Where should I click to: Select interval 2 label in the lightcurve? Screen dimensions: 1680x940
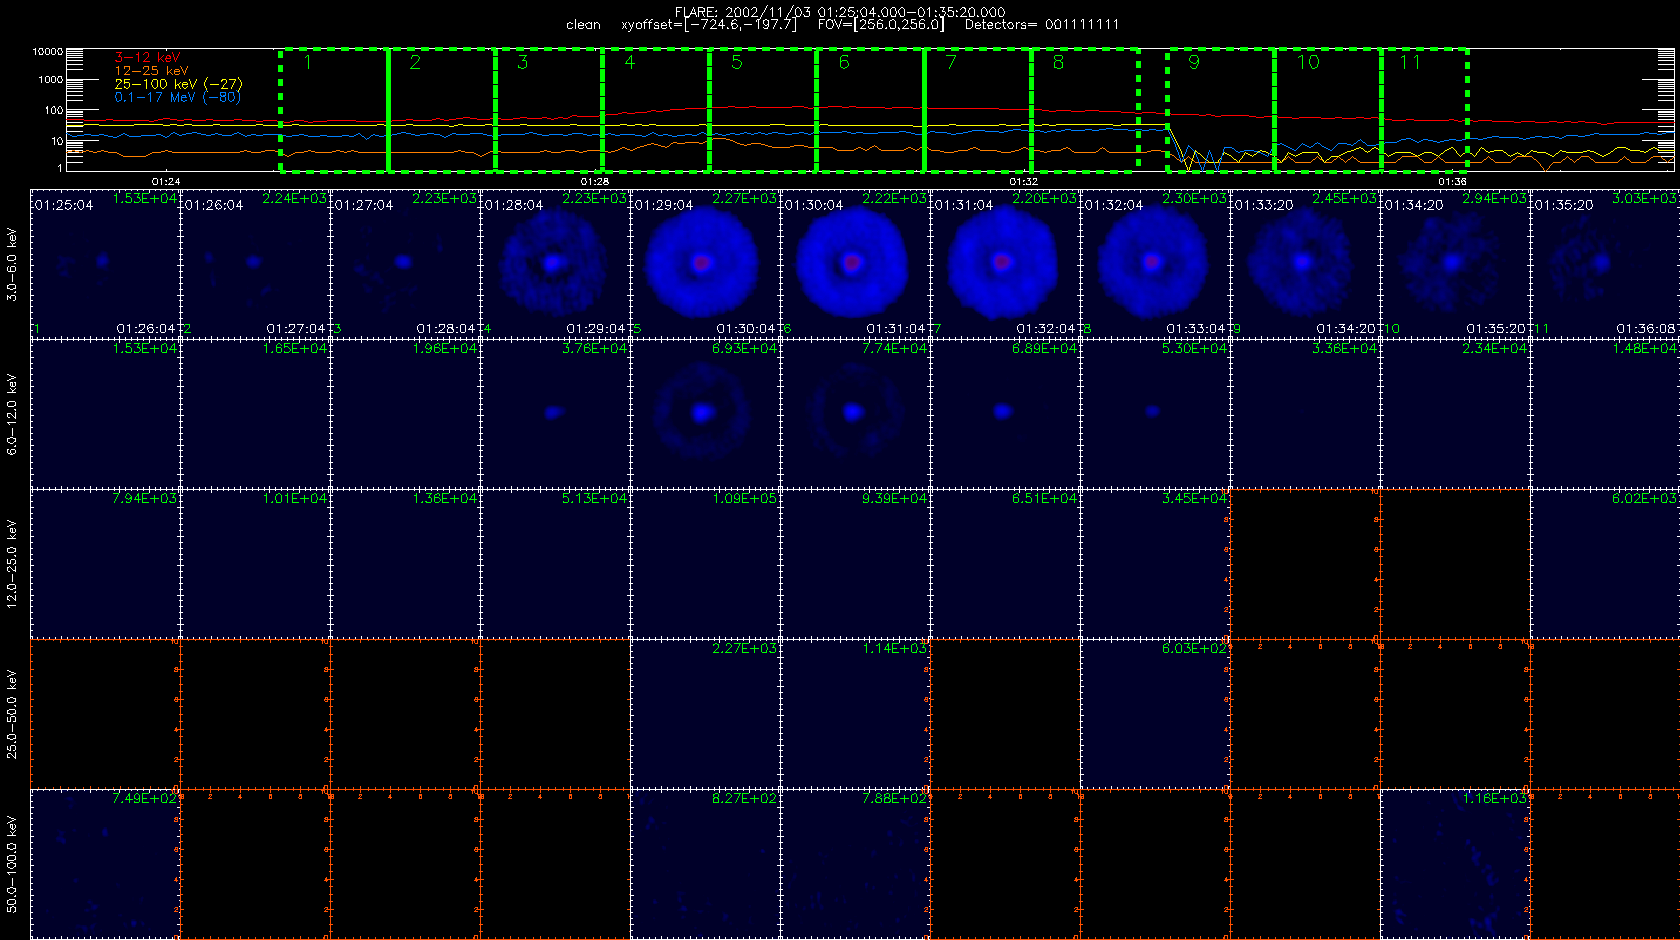[x=415, y=62]
